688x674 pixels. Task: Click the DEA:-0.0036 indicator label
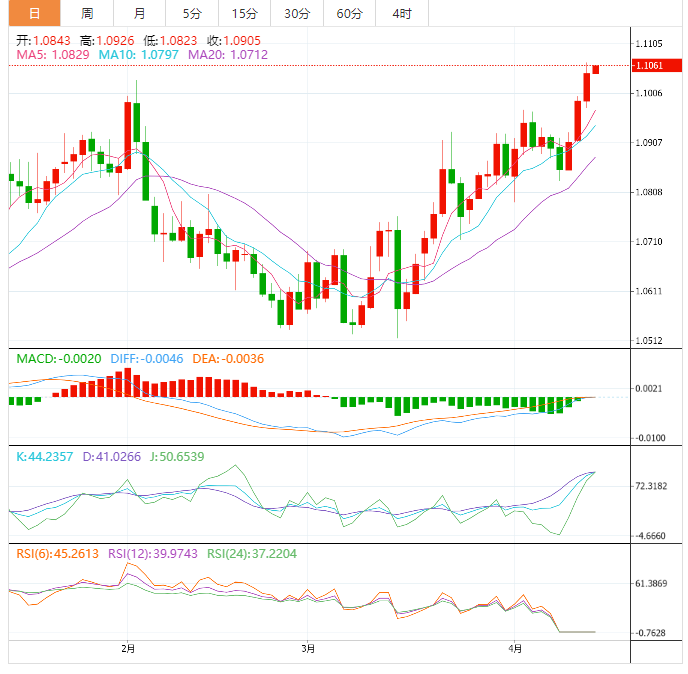pos(228,359)
